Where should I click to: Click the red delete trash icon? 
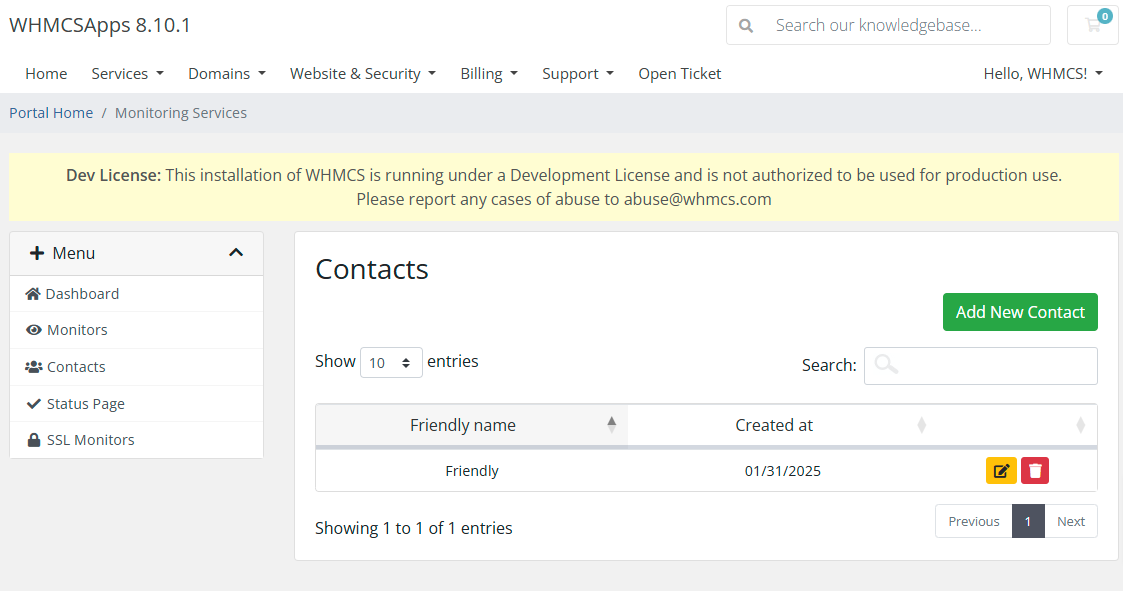1035,471
